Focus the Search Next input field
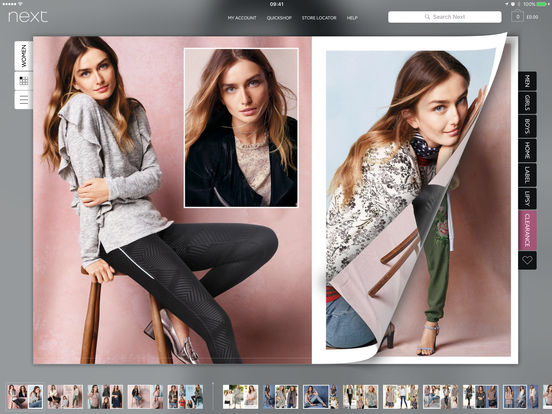The width and height of the screenshot is (552, 414). (445, 17)
